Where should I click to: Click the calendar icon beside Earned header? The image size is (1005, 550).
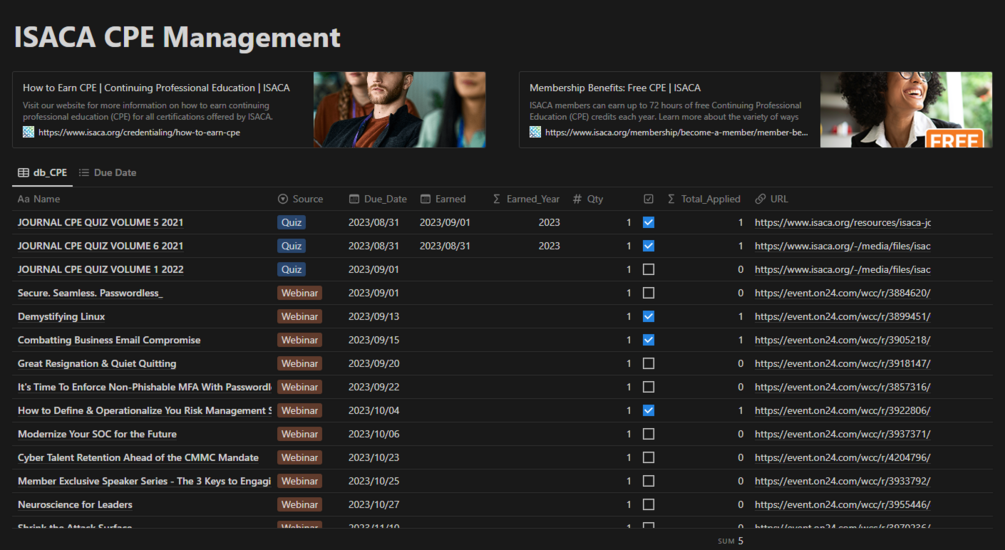(x=425, y=199)
